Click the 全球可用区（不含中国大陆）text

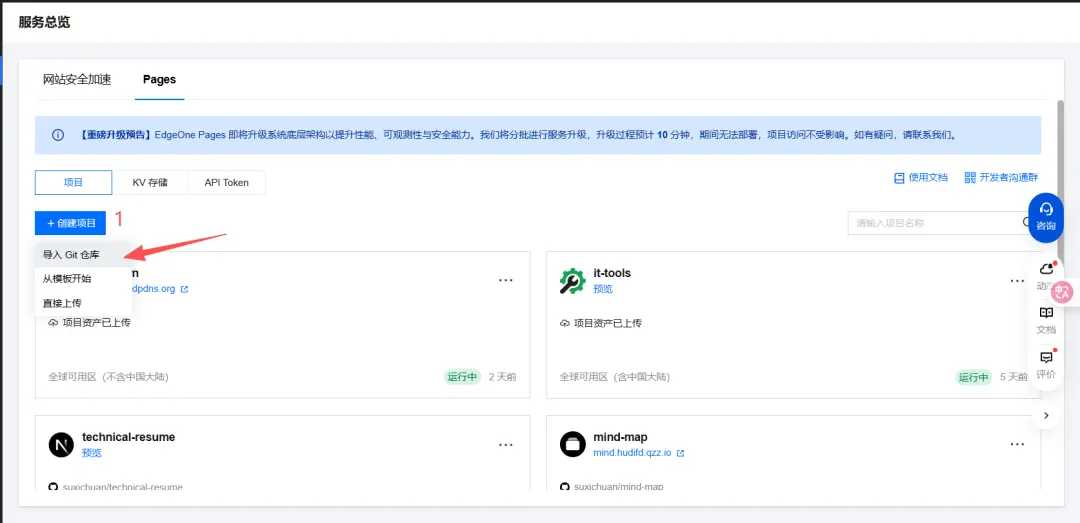click(109, 377)
